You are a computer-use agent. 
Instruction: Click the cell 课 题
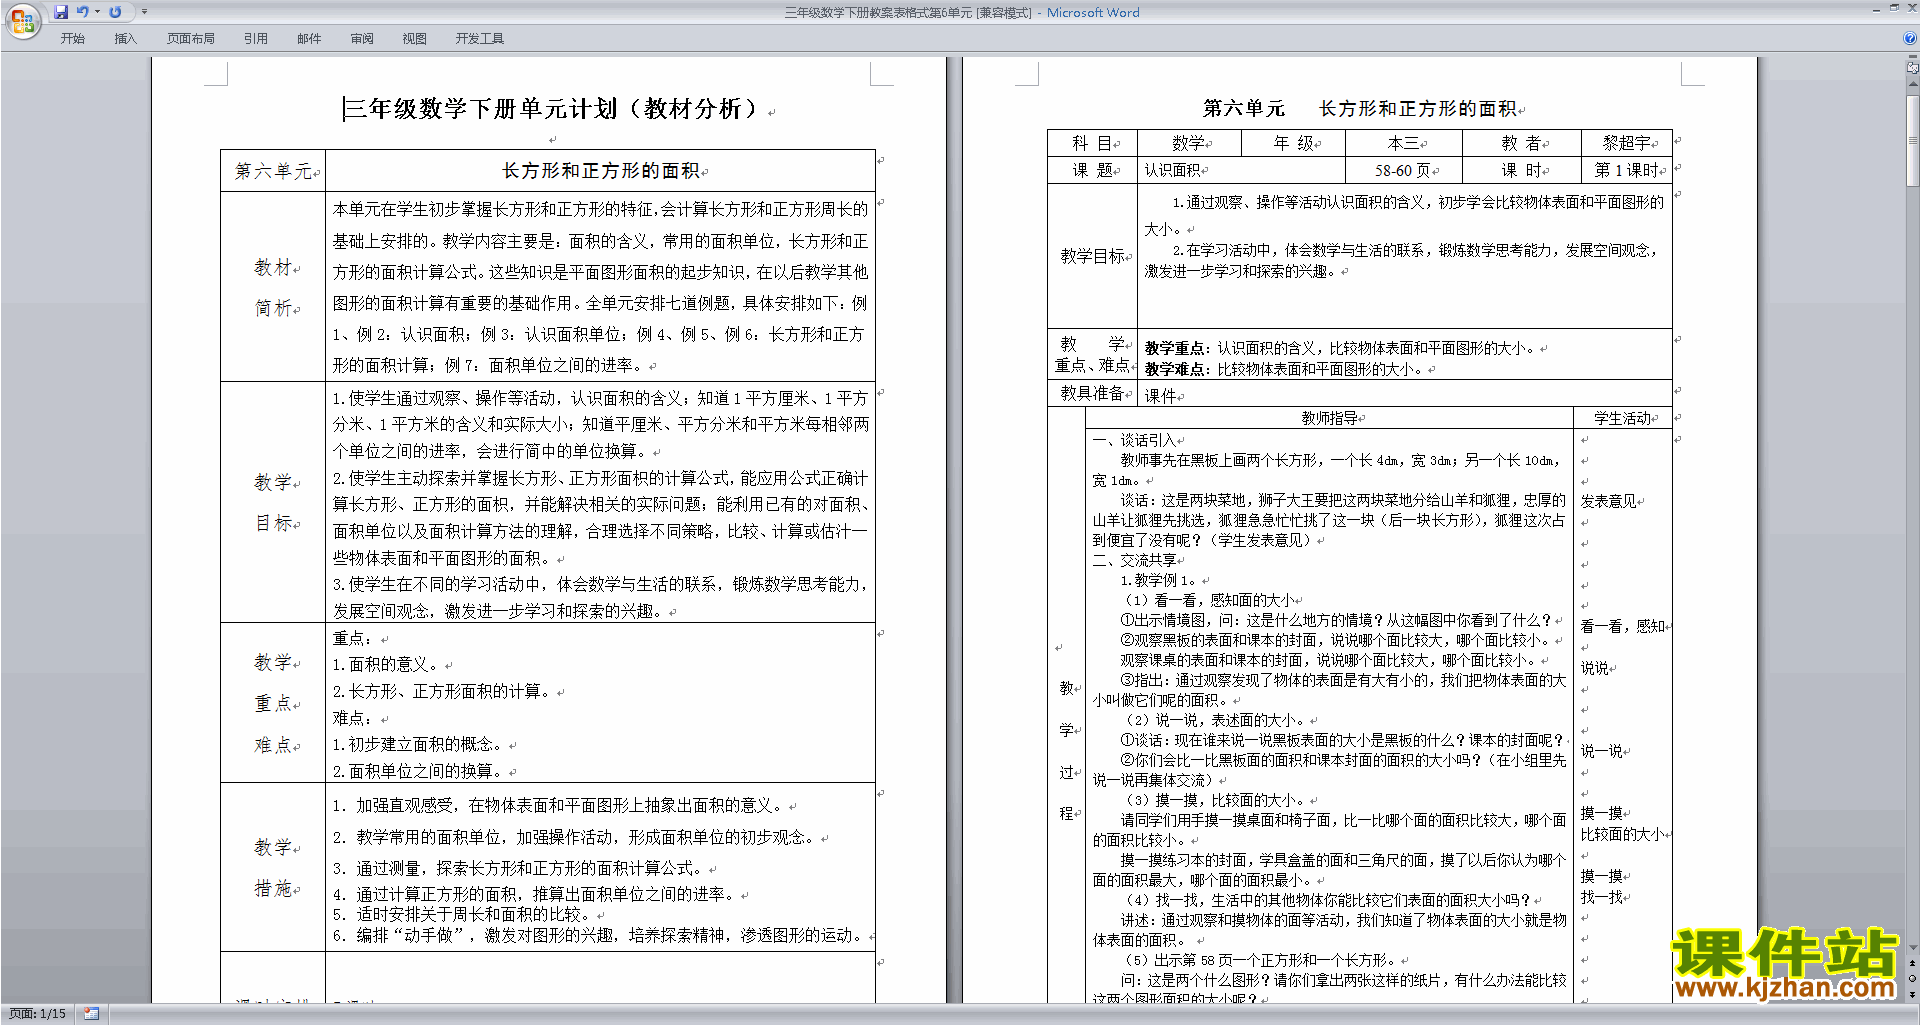click(1092, 170)
